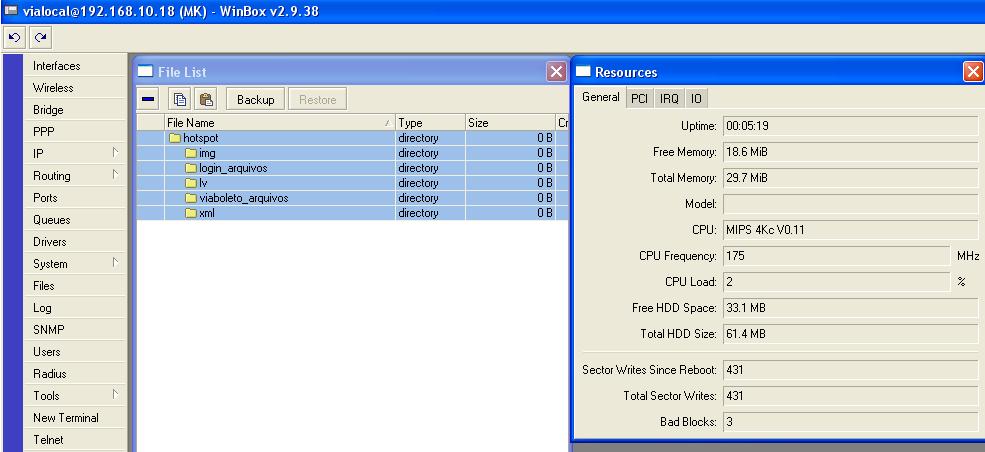Click the copy icon in File List toolbar
Viewport: 985px width, 452px height.
pos(179,99)
